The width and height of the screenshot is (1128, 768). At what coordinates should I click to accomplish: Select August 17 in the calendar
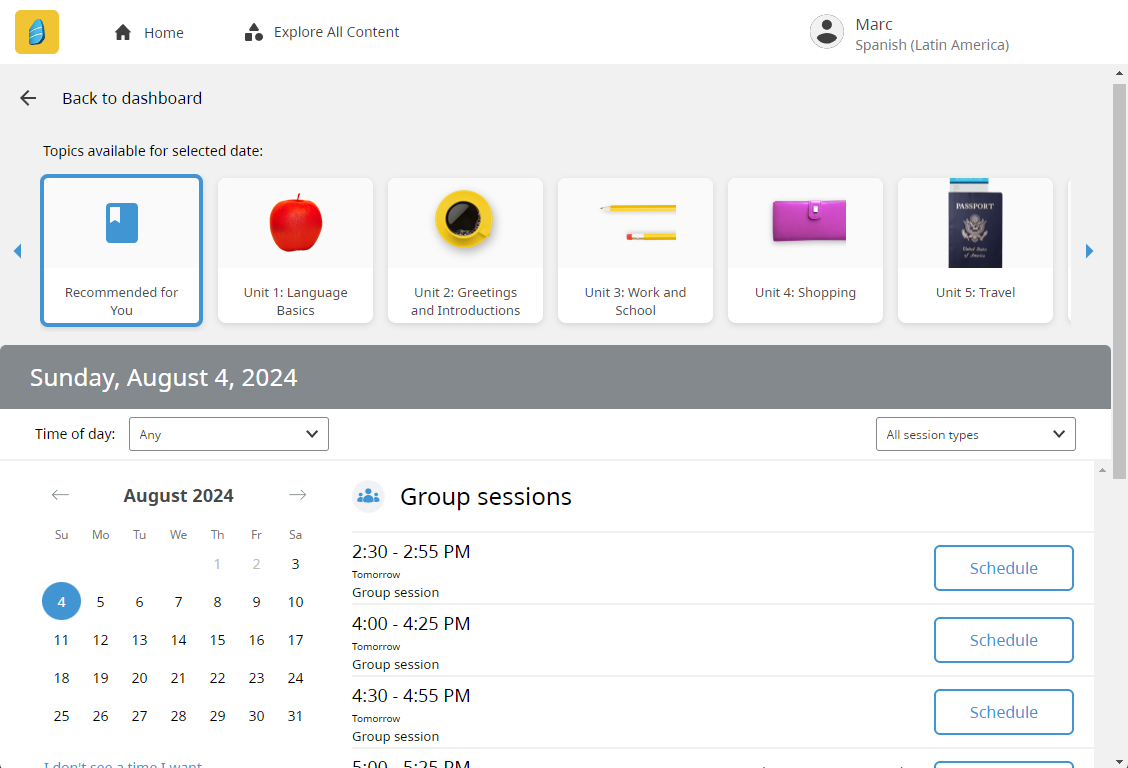click(x=295, y=640)
